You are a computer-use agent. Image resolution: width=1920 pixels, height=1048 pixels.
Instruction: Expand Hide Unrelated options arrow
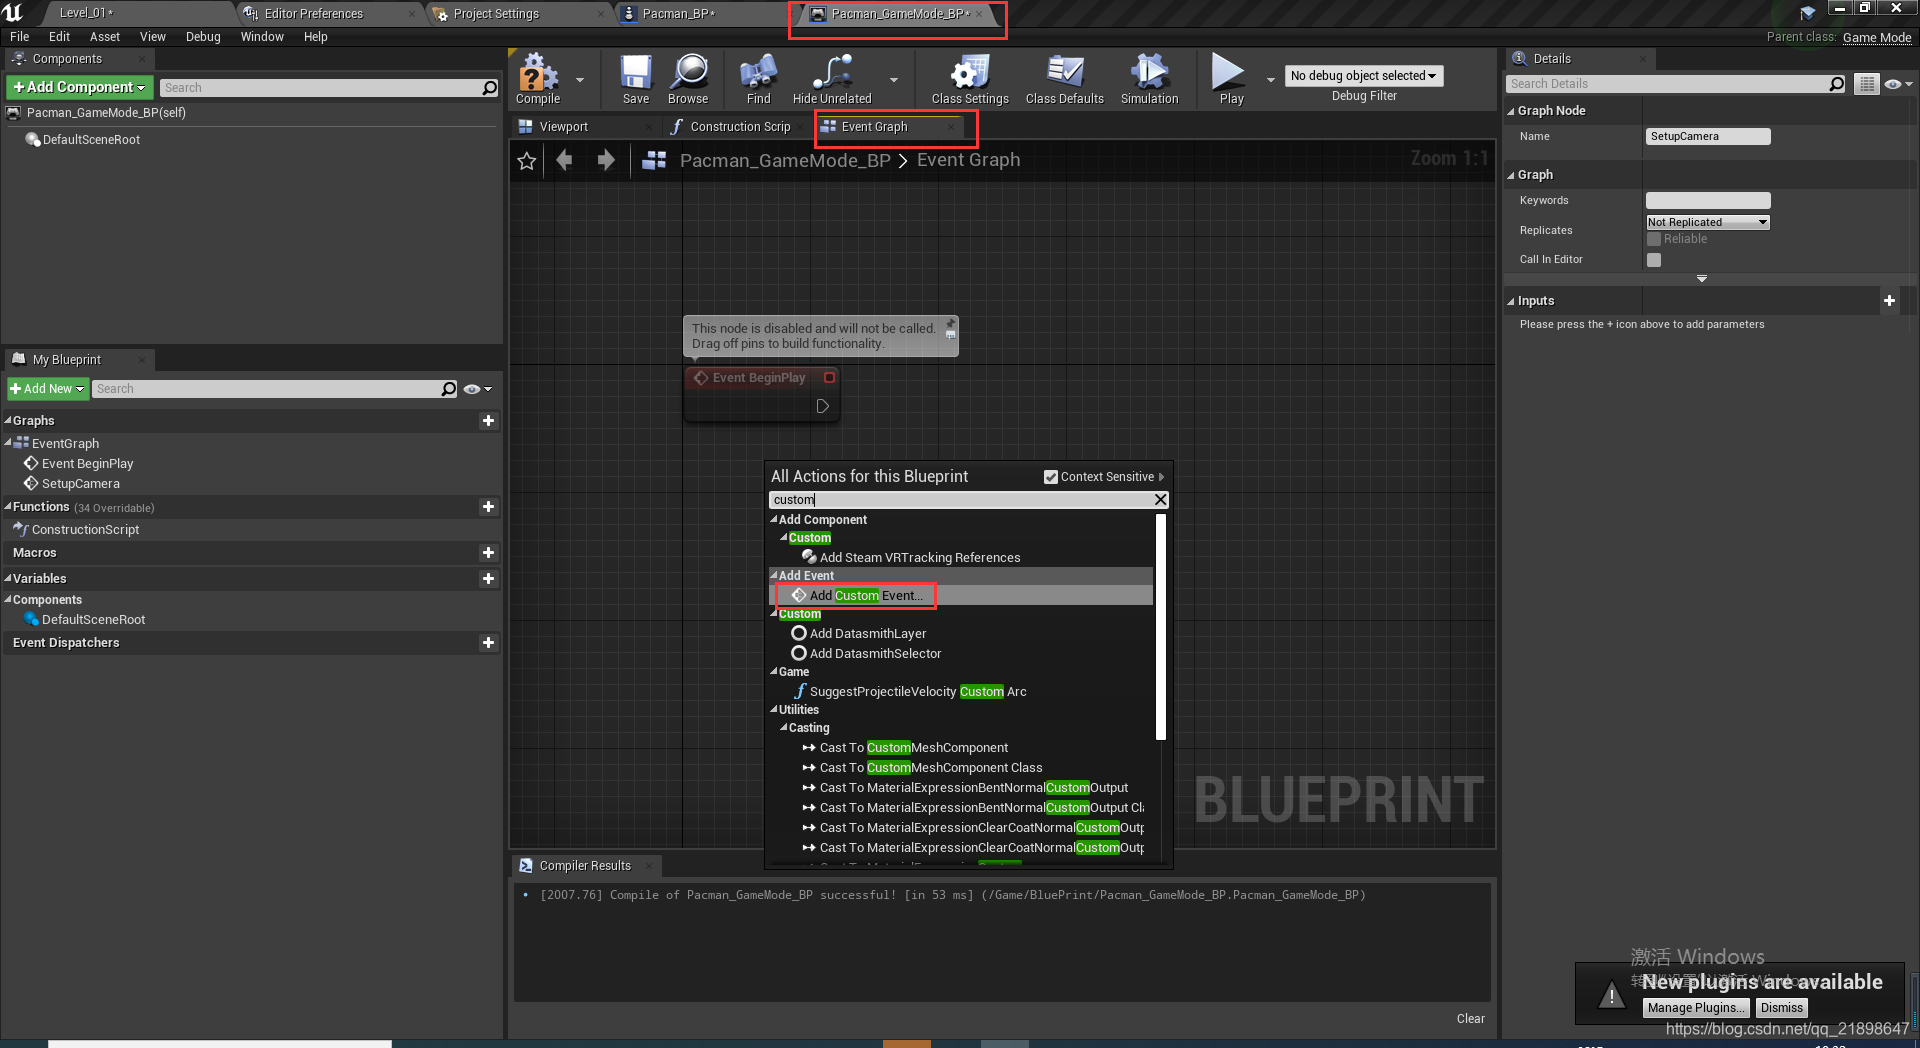tap(894, 79)
